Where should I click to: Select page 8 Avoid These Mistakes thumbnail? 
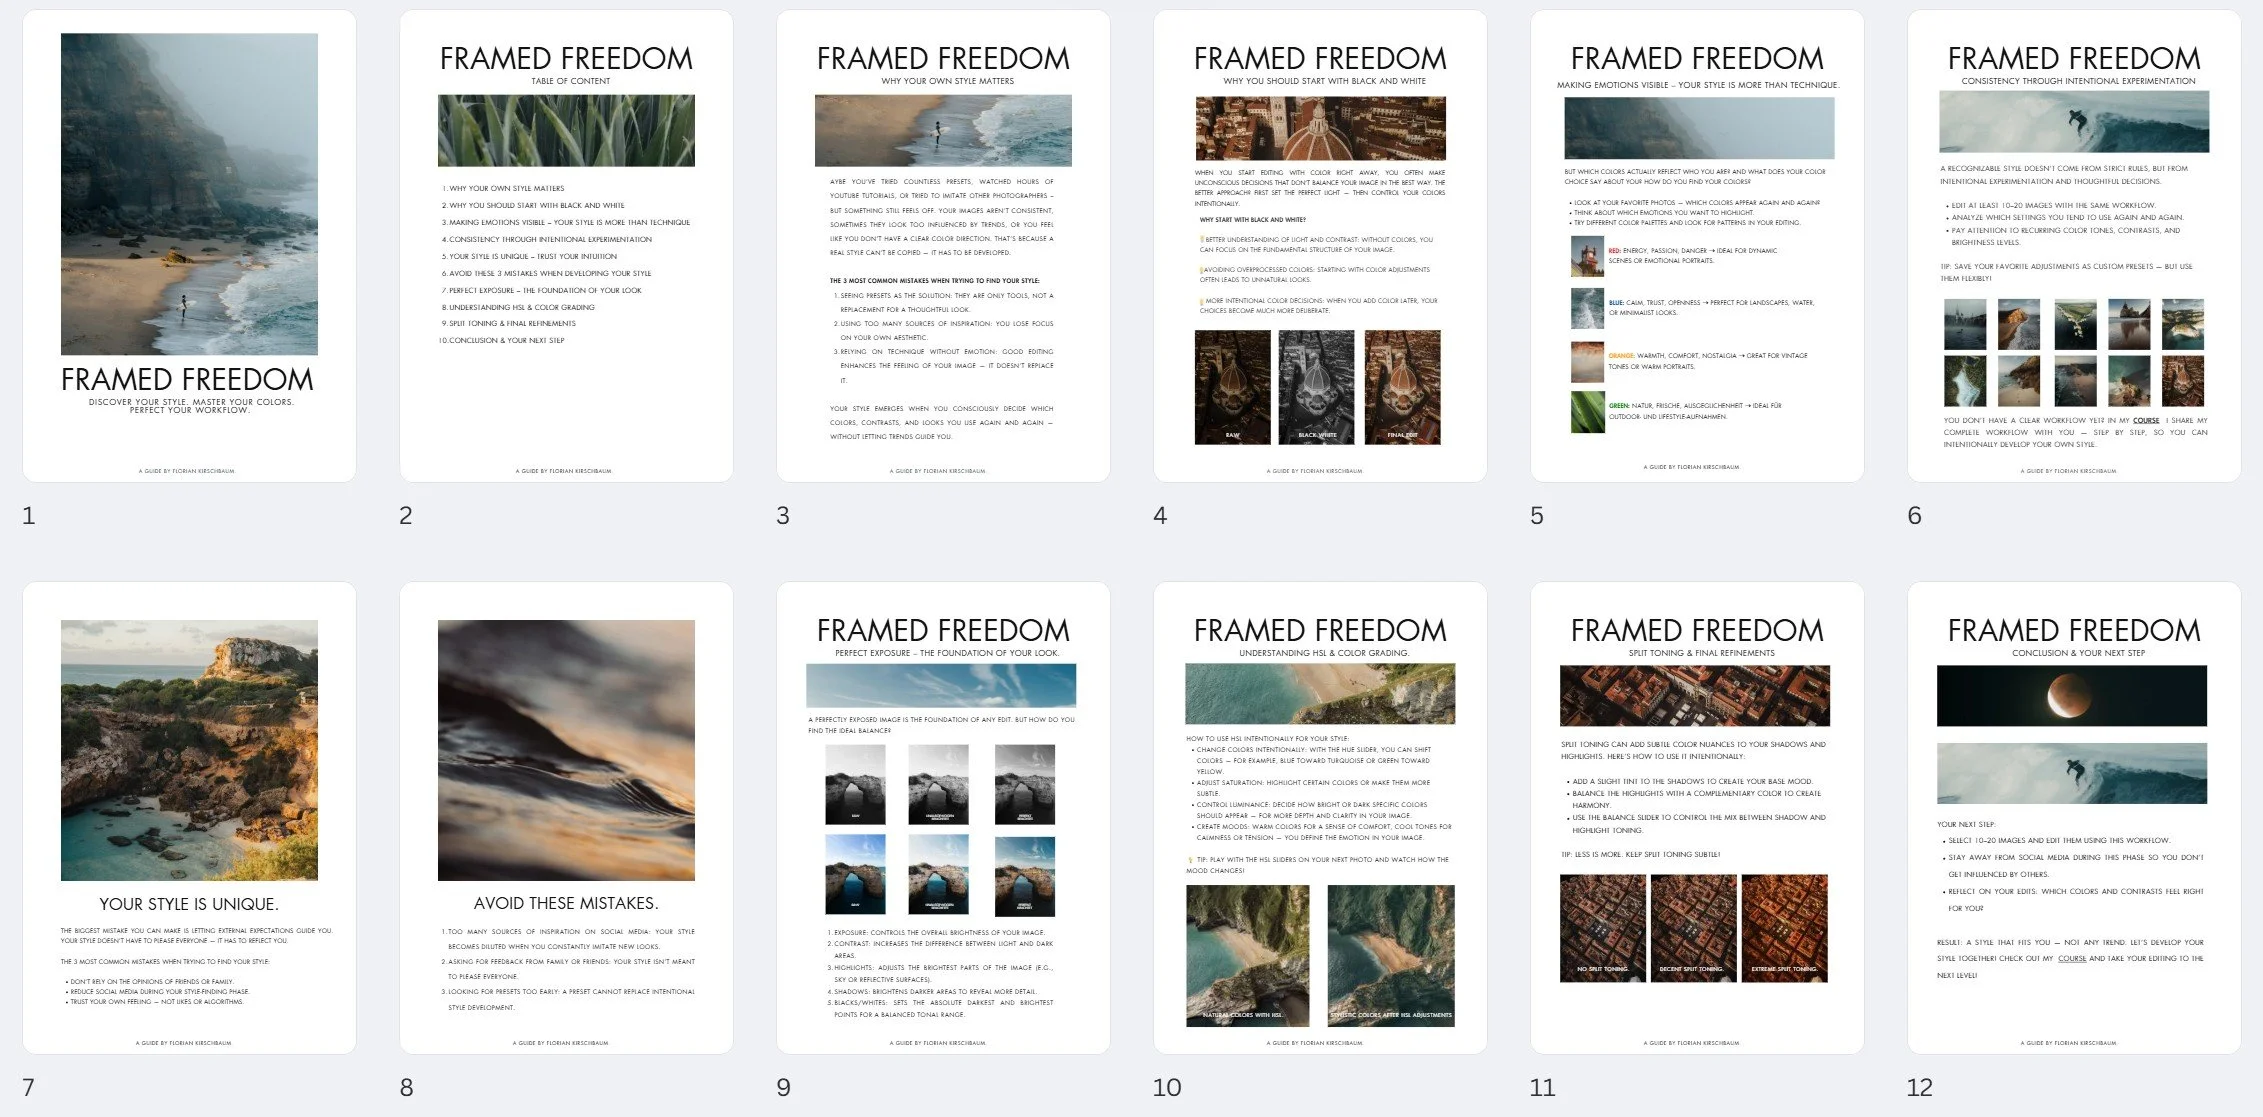[566, 818]
